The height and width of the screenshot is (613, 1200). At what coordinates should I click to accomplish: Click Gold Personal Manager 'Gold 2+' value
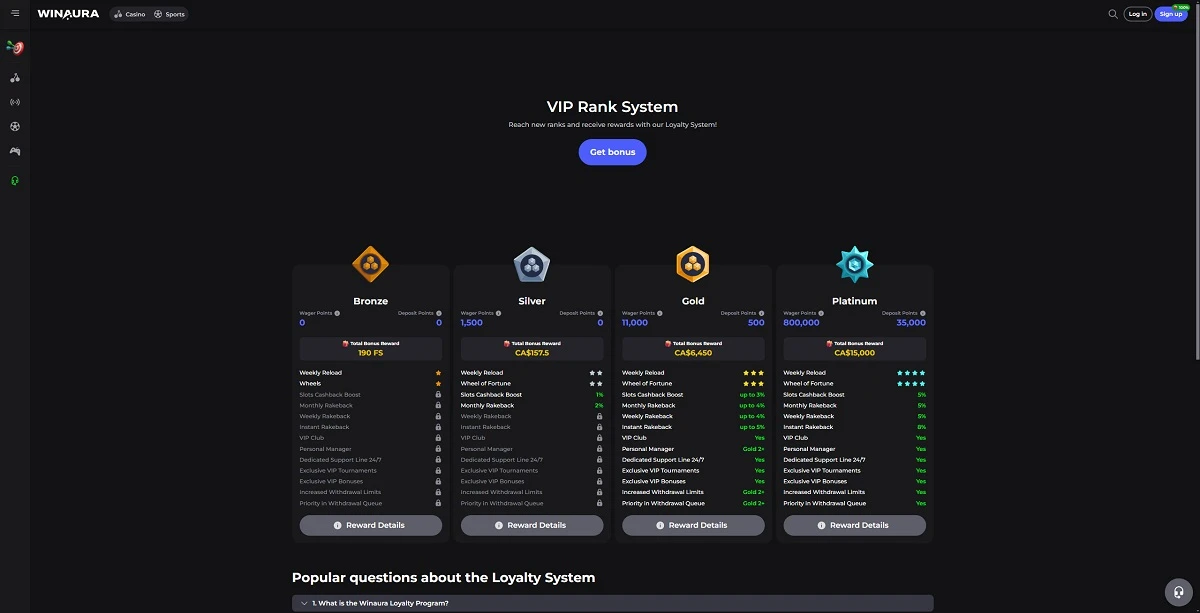(753, 449)
